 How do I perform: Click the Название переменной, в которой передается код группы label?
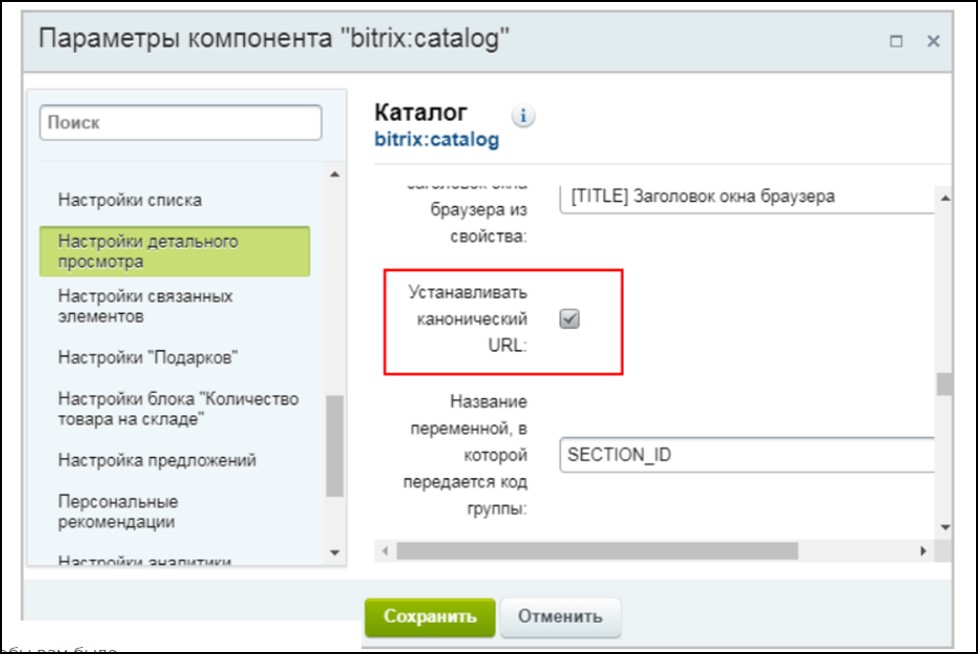coord(465,455)
